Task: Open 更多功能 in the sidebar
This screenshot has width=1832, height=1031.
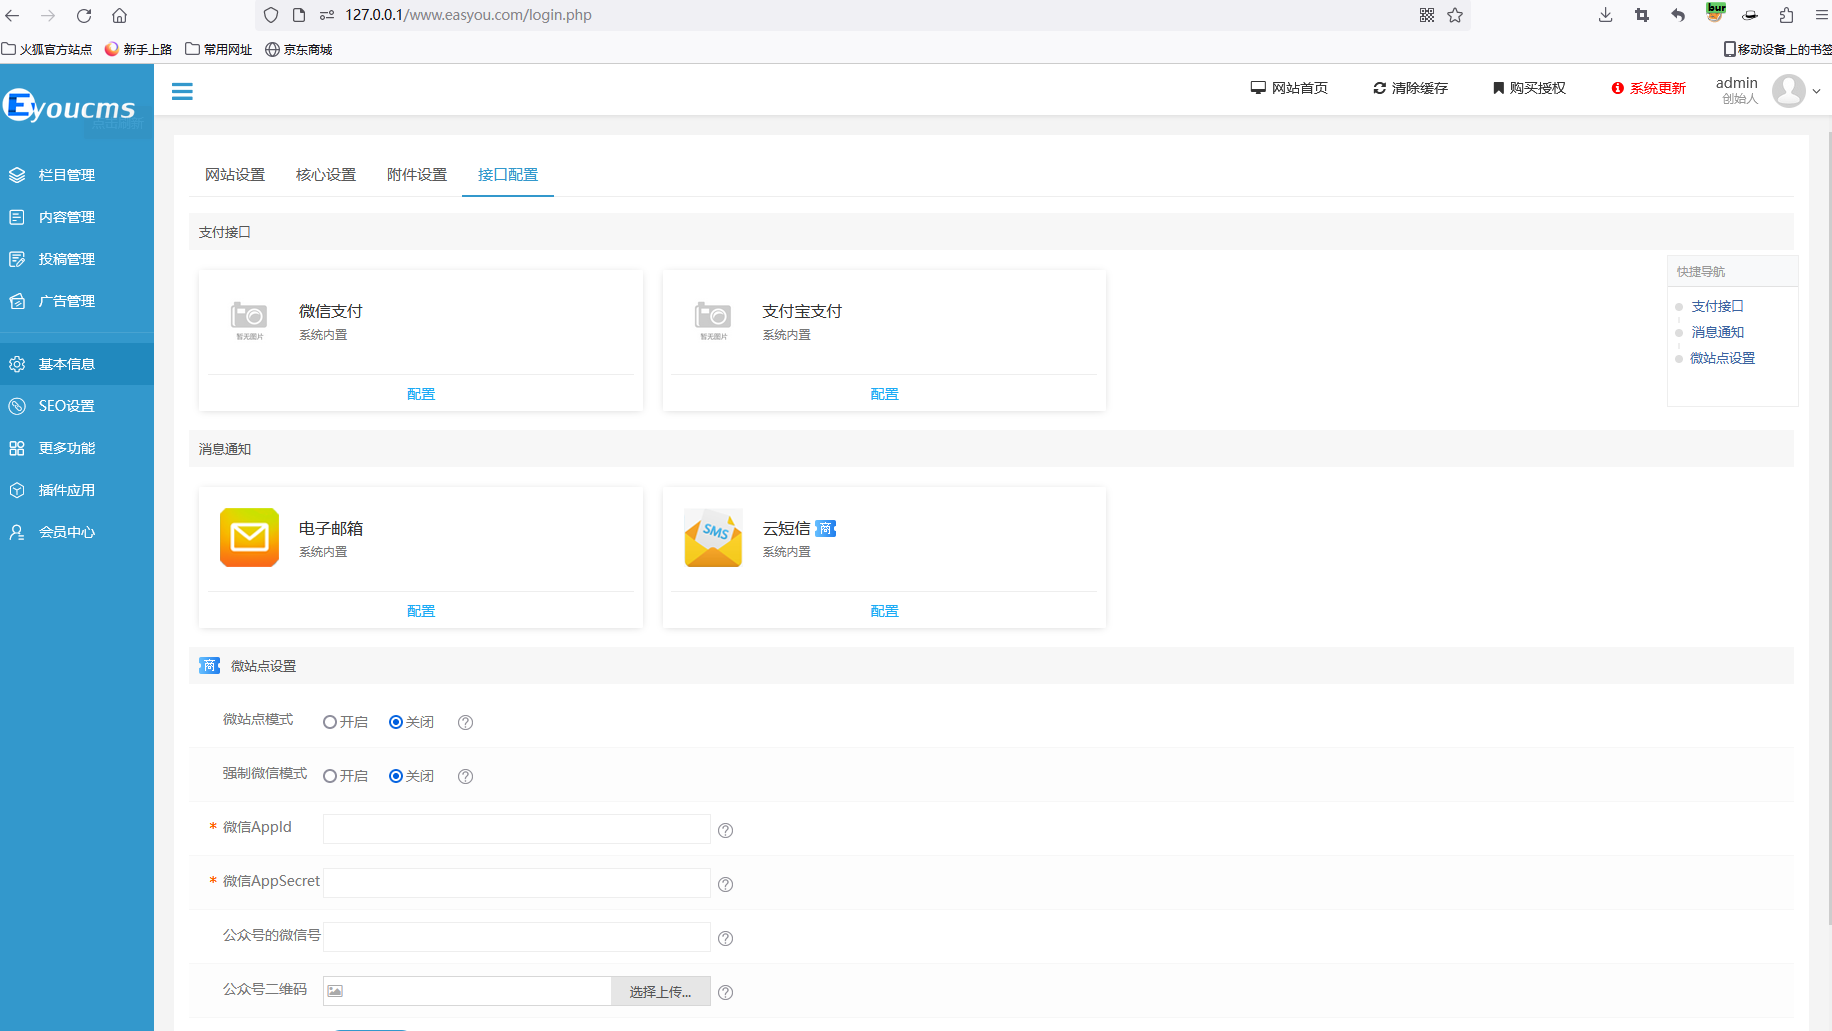Action: click(x=77, y=448)
